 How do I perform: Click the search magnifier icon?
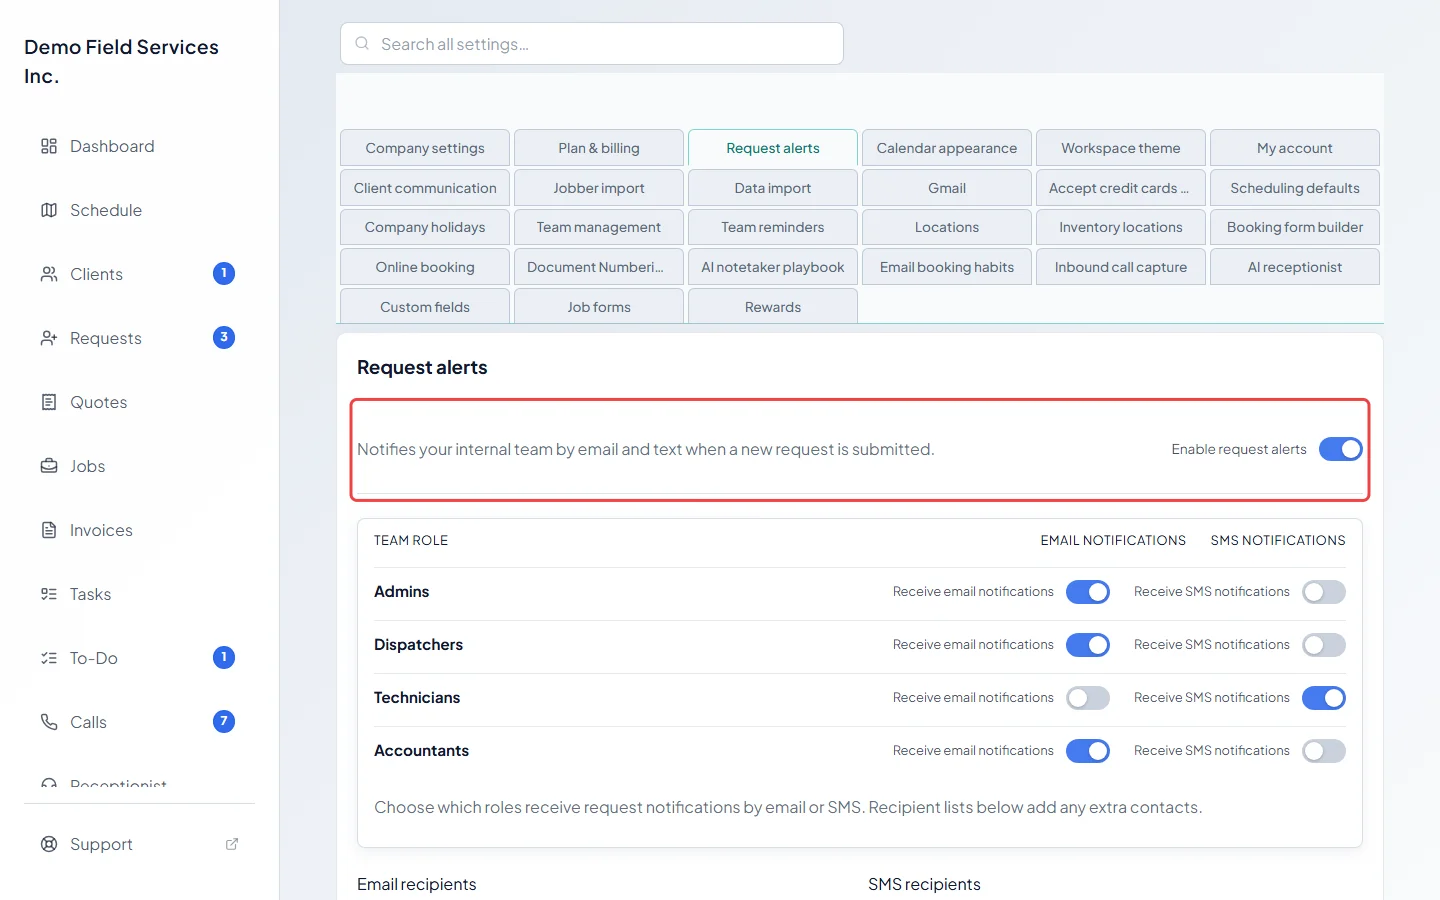tap(362, 44)
